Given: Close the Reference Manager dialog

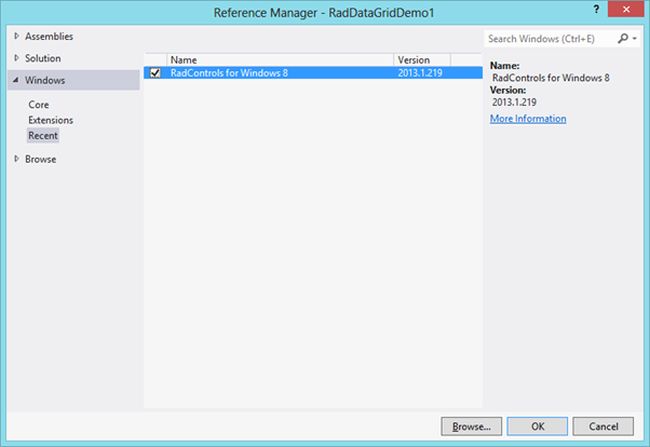Looking at the screenshot, I should 626,9.
